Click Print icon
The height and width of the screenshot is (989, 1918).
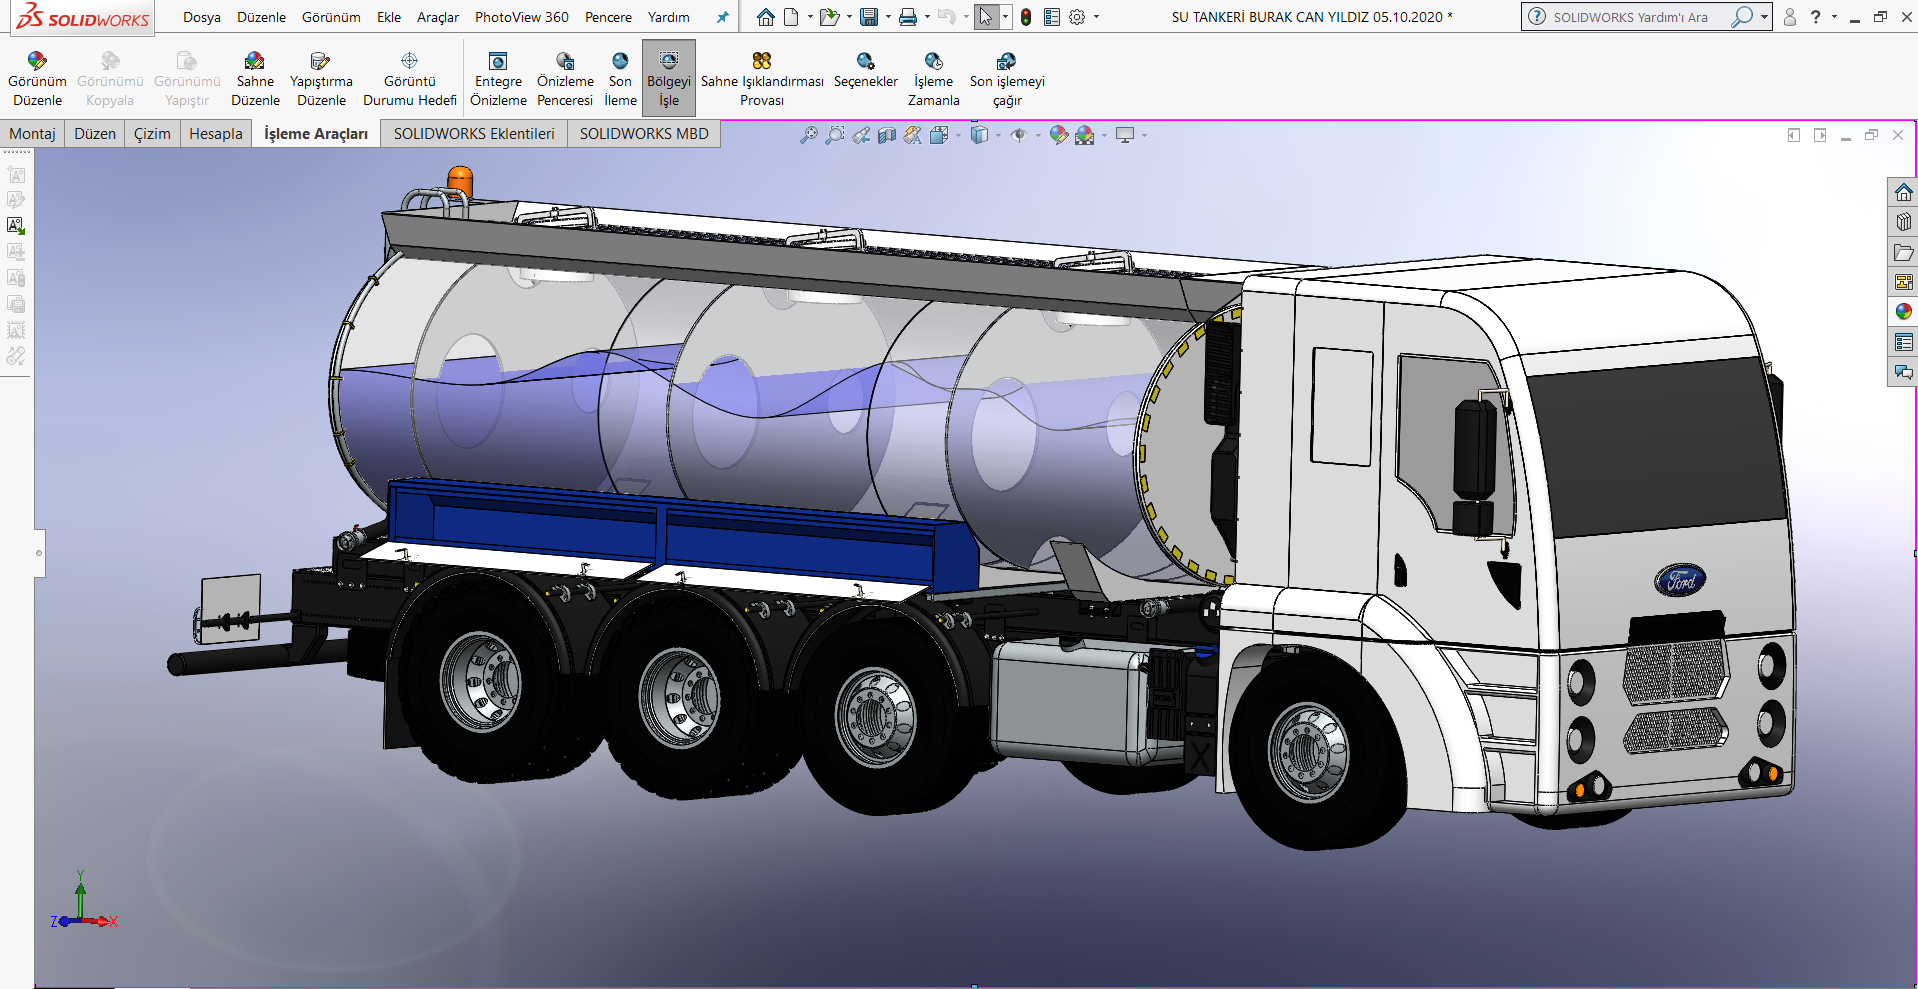coord(908,17)
